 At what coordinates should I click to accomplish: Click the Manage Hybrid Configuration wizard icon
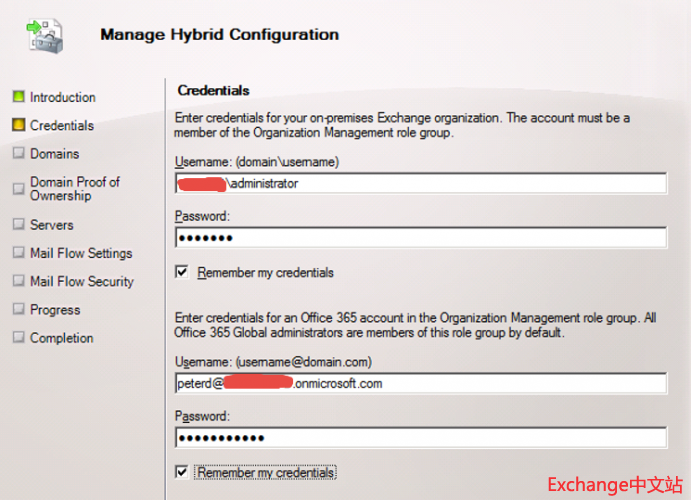click(x=45, y=35)
